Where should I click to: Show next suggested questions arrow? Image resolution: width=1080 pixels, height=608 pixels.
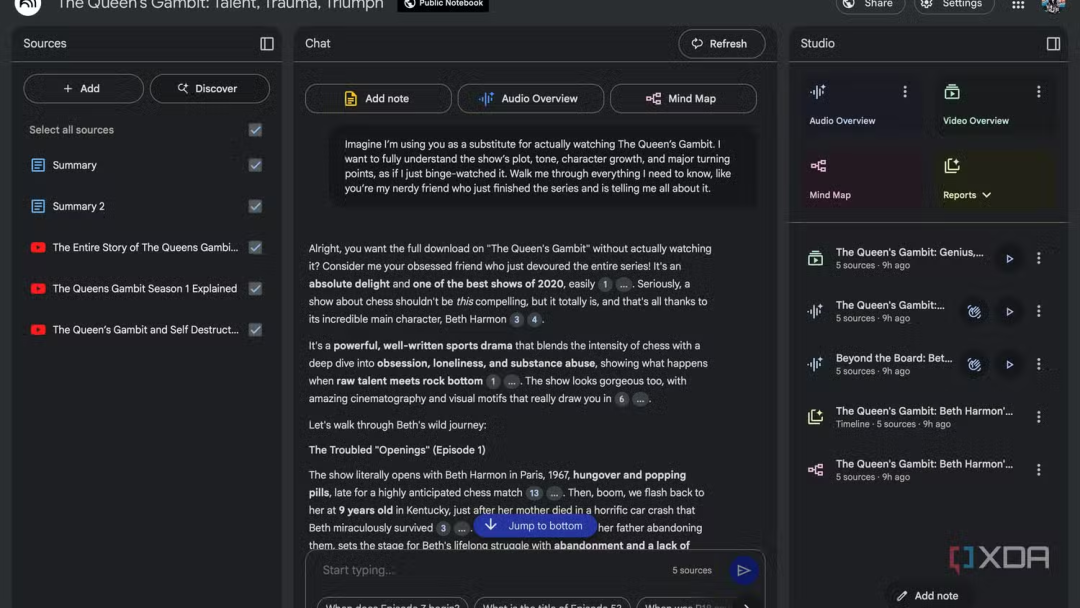pos(746,605)
